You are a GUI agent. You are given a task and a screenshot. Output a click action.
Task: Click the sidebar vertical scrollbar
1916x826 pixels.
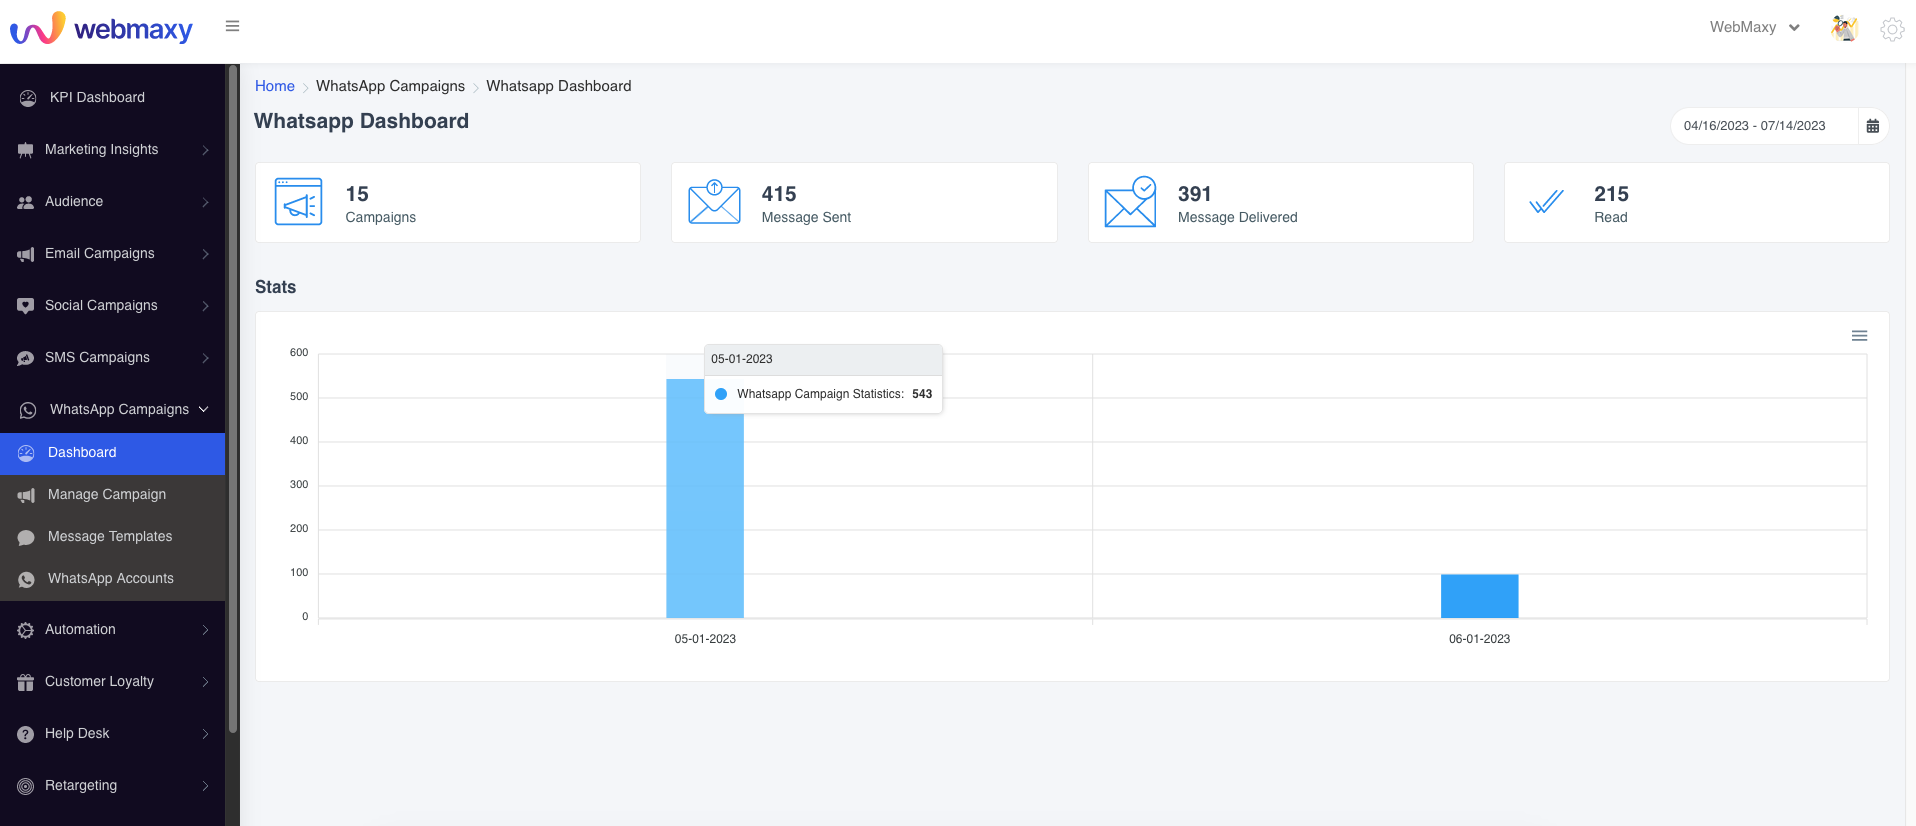tap(233, 400)
